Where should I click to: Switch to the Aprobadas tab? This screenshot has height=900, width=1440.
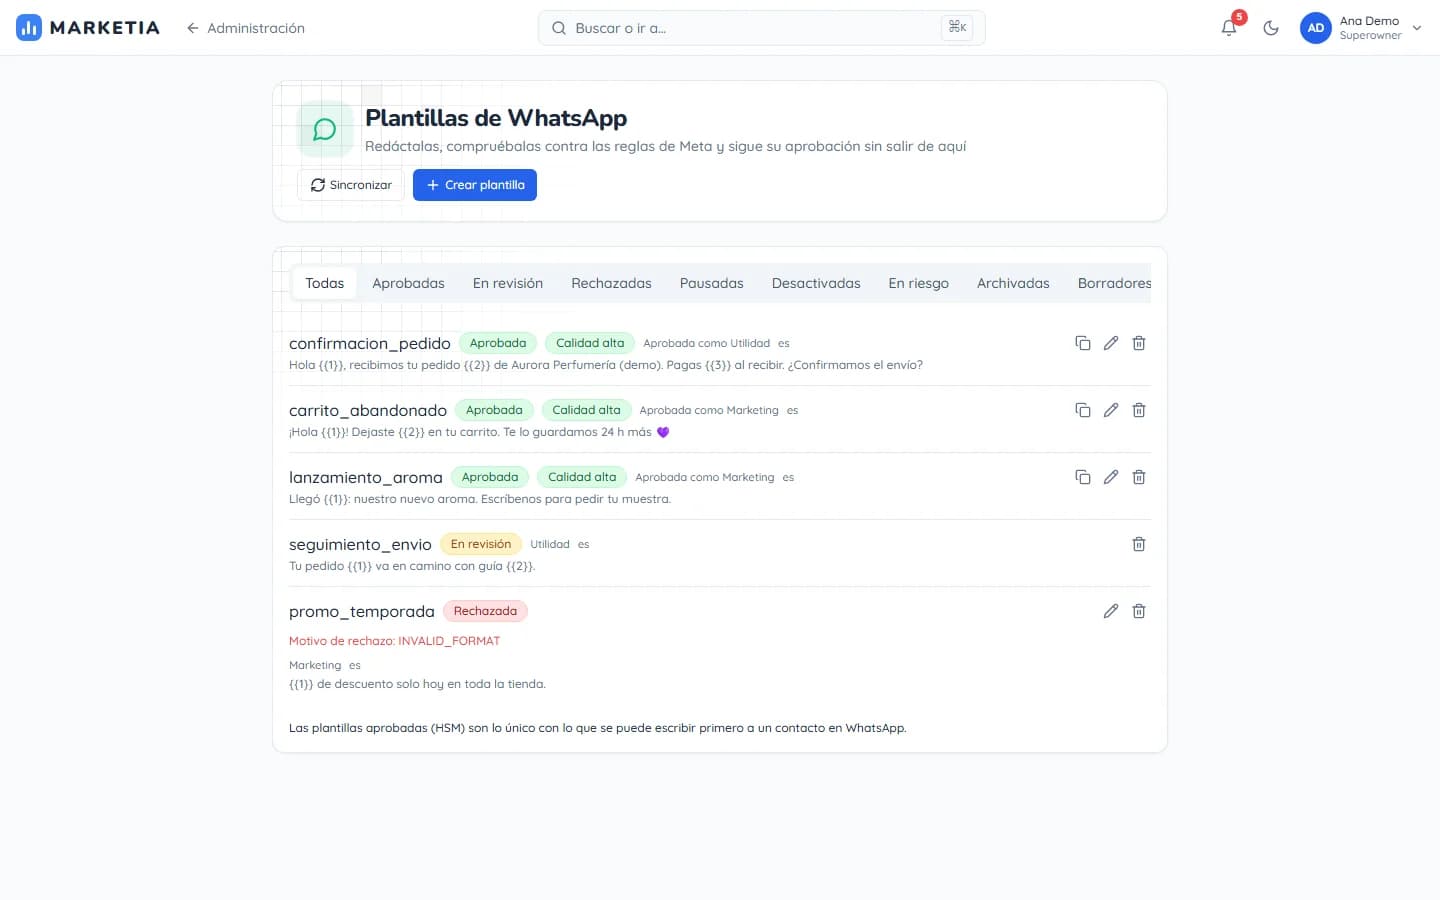point(408,283)
